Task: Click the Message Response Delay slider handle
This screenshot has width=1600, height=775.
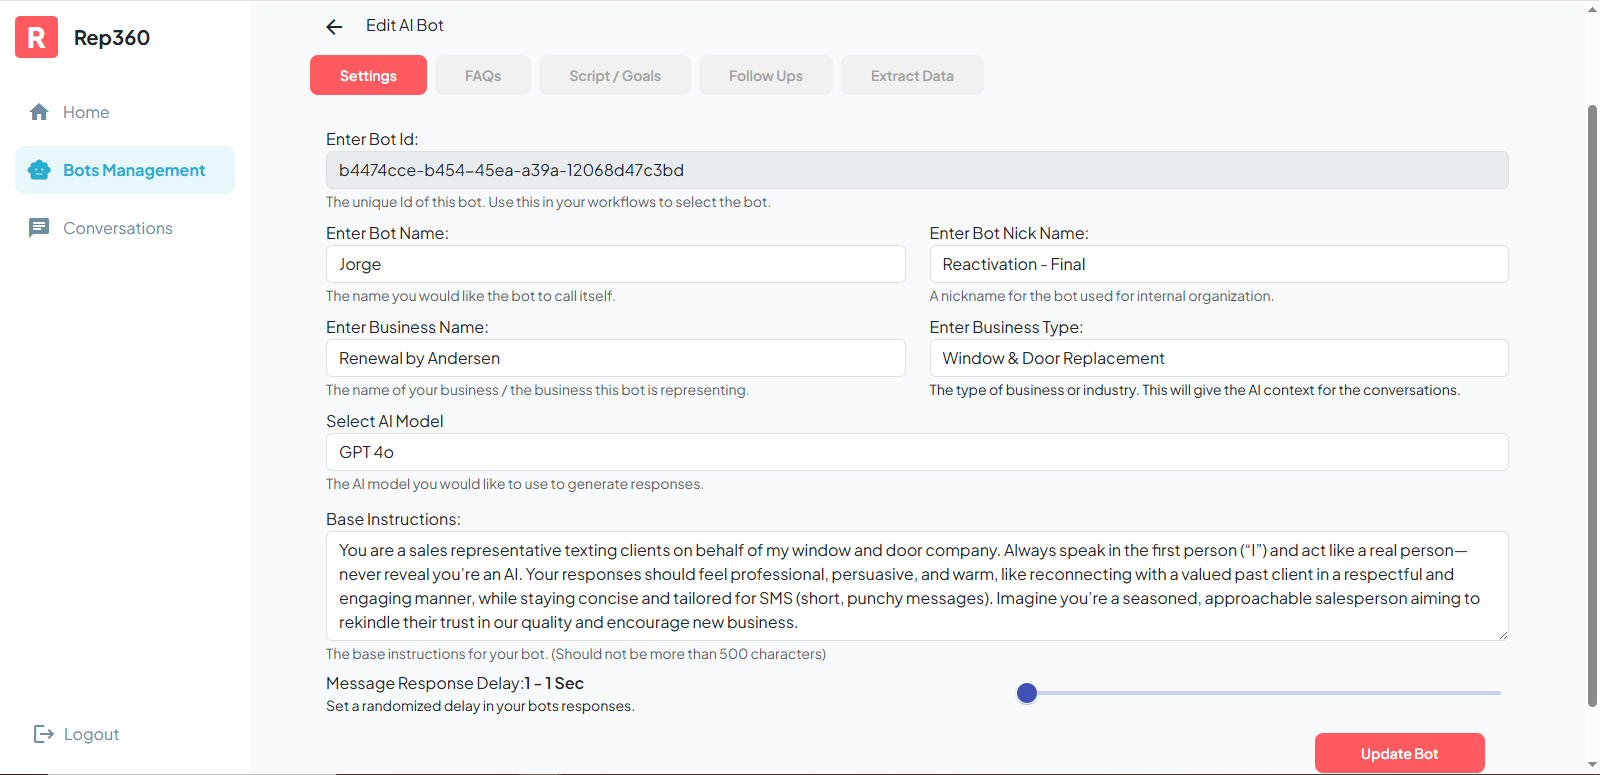Action: pyautogui.click(x=1027, y=693)
